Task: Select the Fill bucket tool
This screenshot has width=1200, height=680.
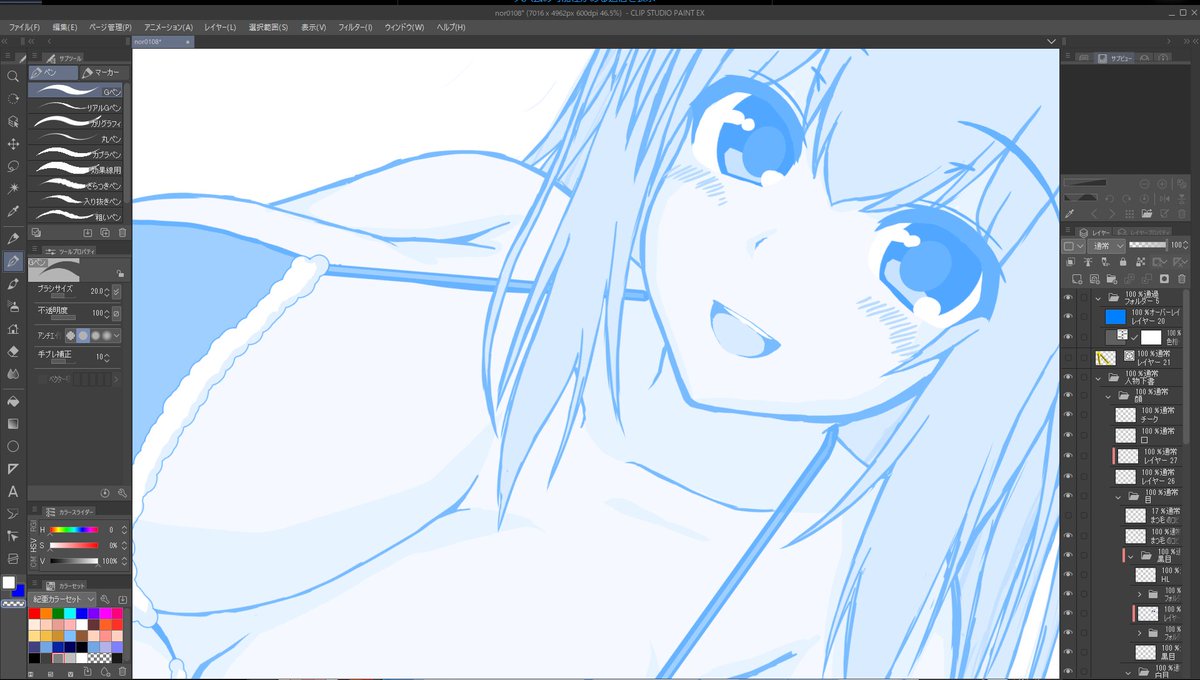Action: pos(13,400)
